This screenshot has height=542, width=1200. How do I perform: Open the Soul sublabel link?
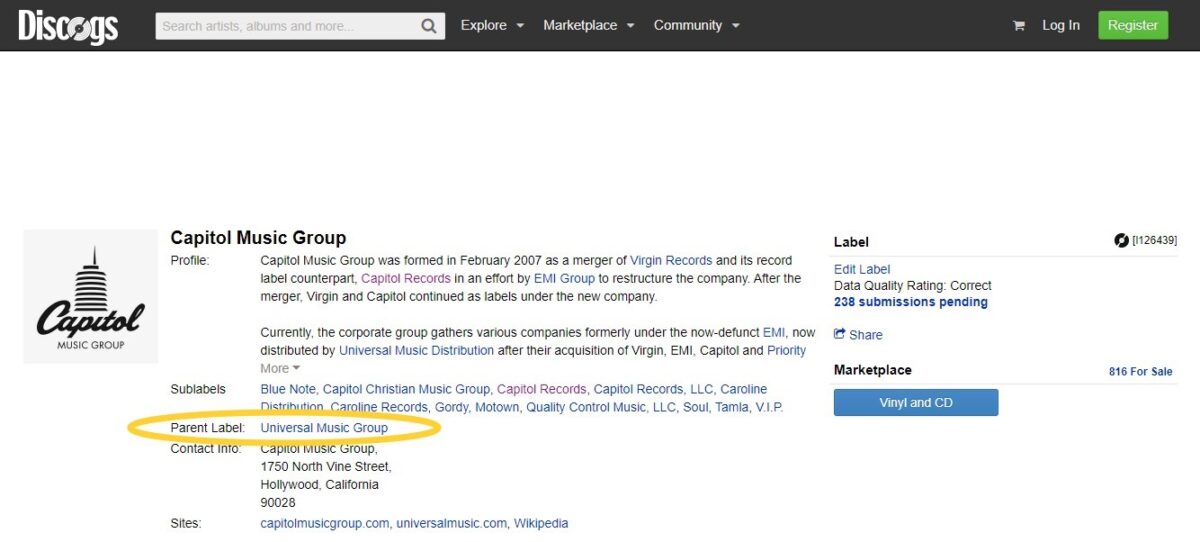pyautogui.click(x=695, y=407)
